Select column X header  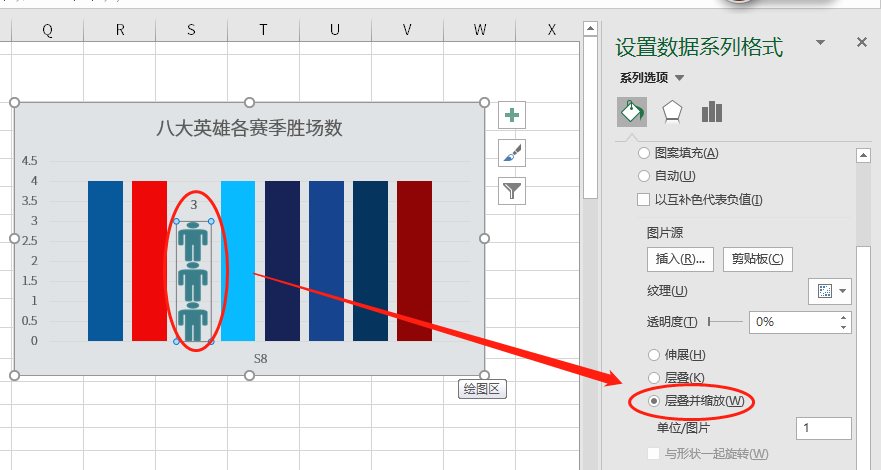[x=551, y=30]
